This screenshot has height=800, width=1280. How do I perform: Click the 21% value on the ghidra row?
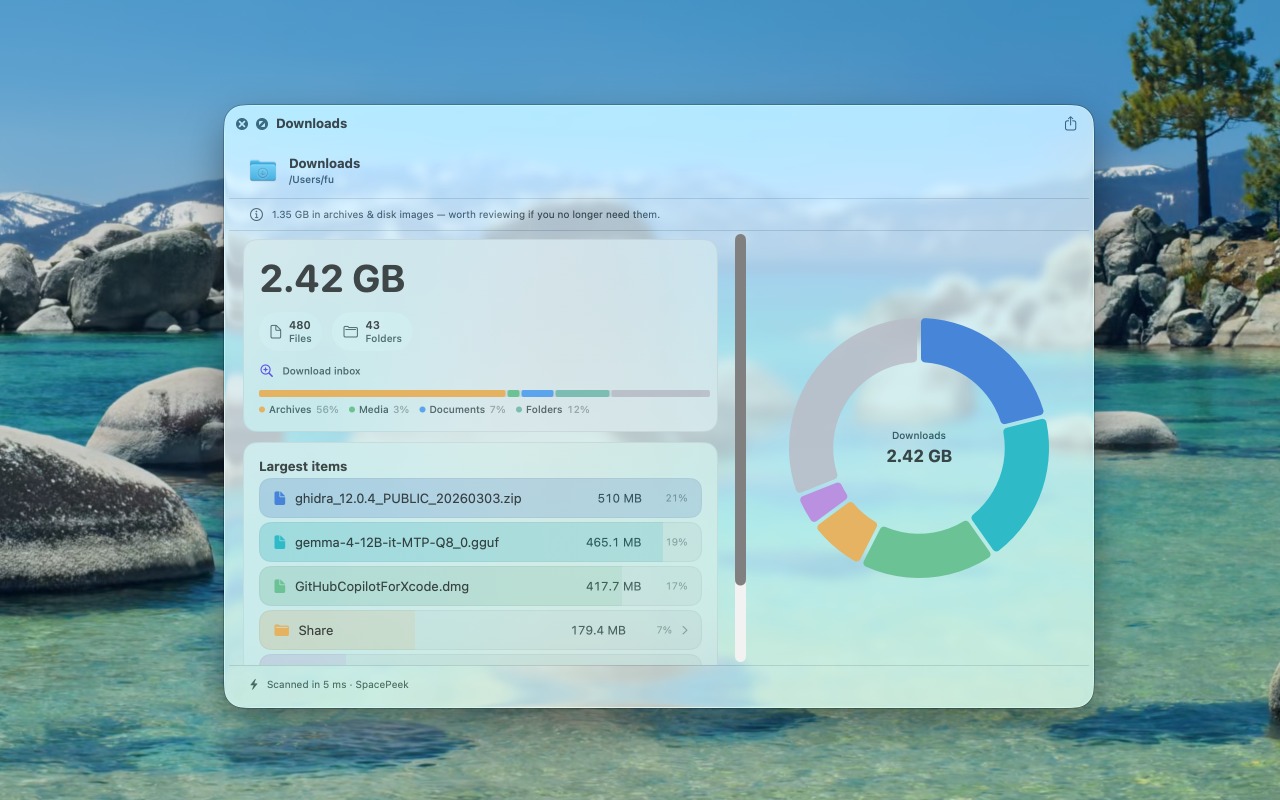676,498
